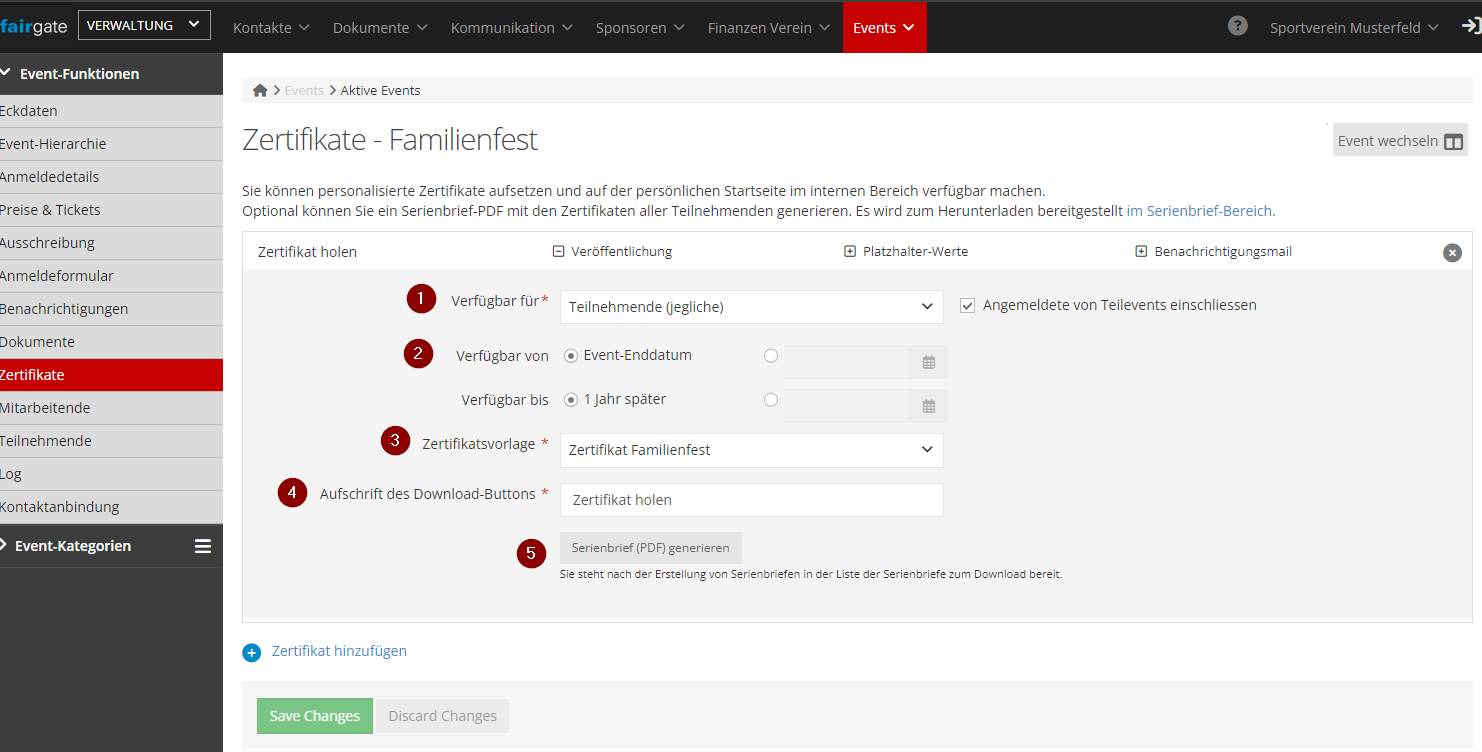Click the Aufschrift des Download-Buttons text field
This screenshot has width=1482, height=752.
click(751, 500)
